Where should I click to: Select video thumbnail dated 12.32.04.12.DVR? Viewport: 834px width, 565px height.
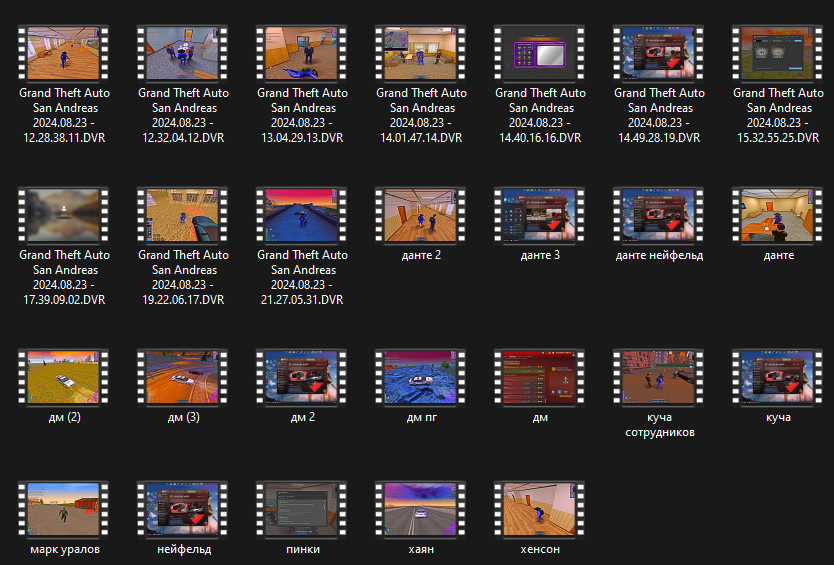pyautogui.click(x=182, y=53)
